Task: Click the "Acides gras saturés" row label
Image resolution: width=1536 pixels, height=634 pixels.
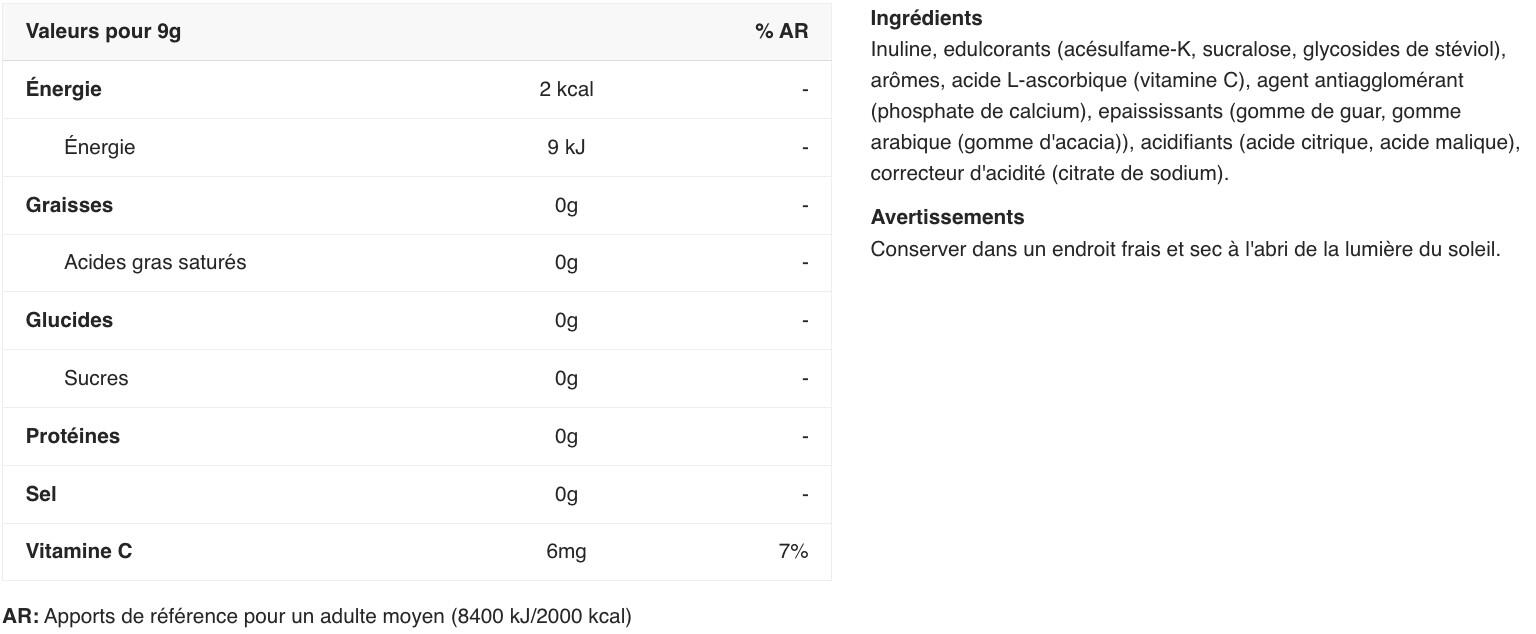Action: pyautogui.click(x=155, y=262)
